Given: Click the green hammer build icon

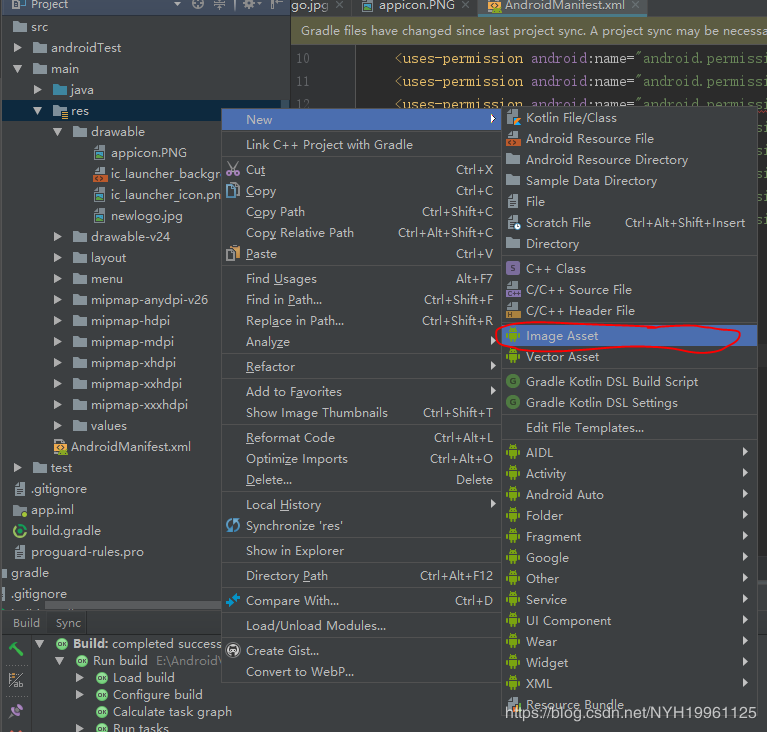Looking at the screenshot, I should point(16,648).
